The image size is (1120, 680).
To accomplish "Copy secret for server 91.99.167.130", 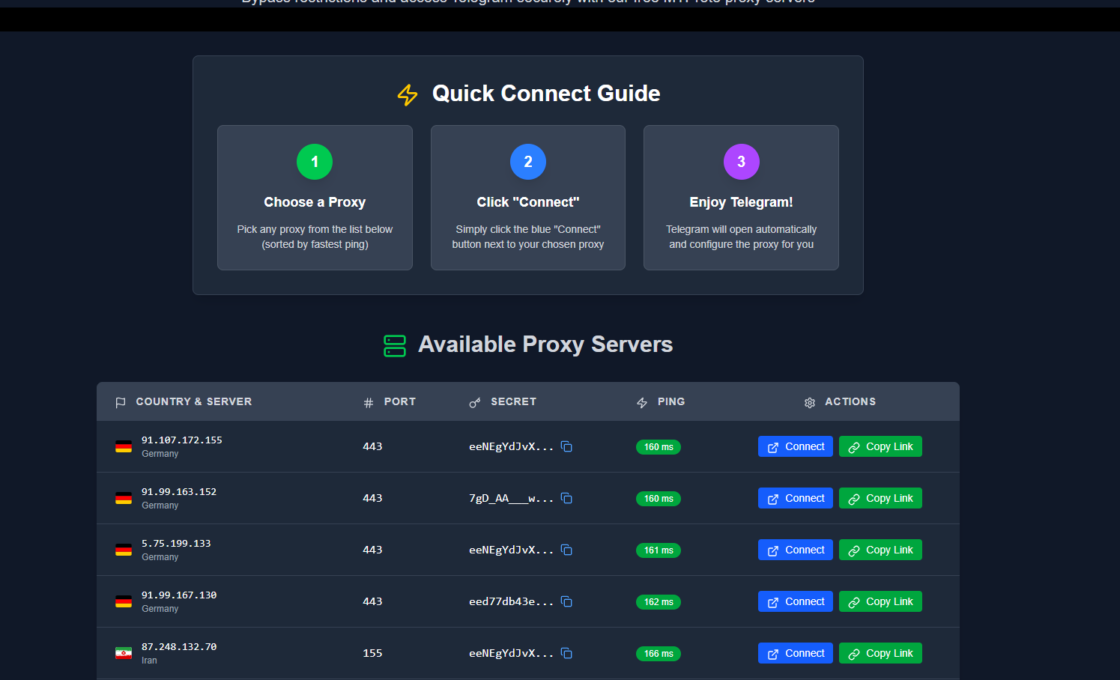I will click(x=566, y=601).
